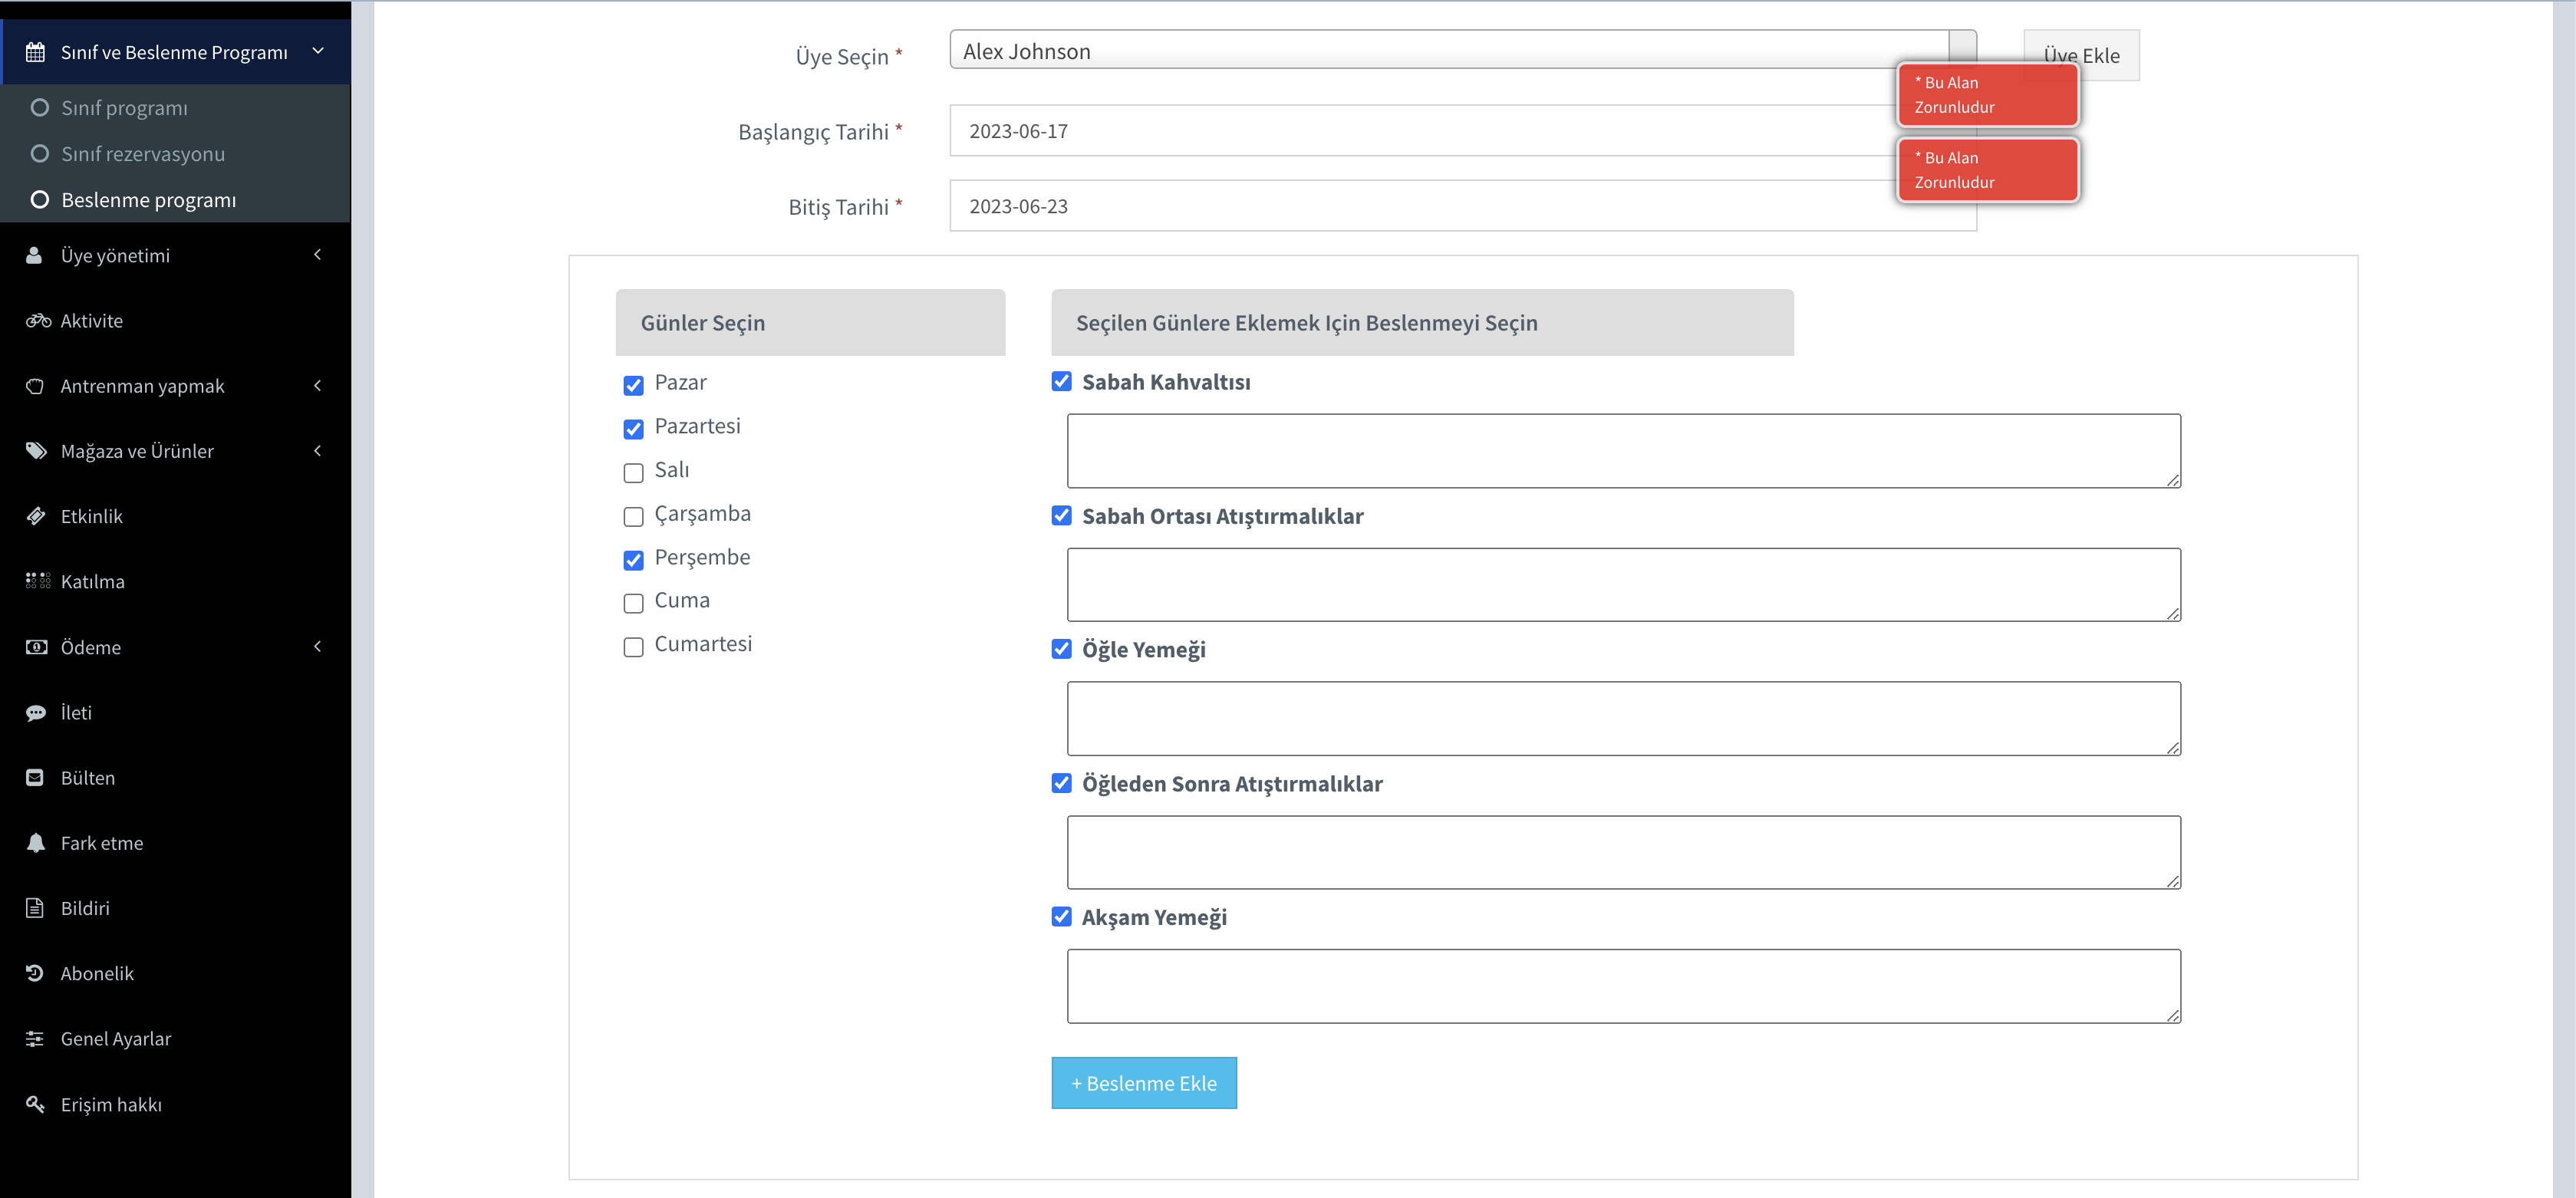Collapse the Sınıf ve Beslenme Programı chevron
The image size is (2576, 1198).
[318, 51]
